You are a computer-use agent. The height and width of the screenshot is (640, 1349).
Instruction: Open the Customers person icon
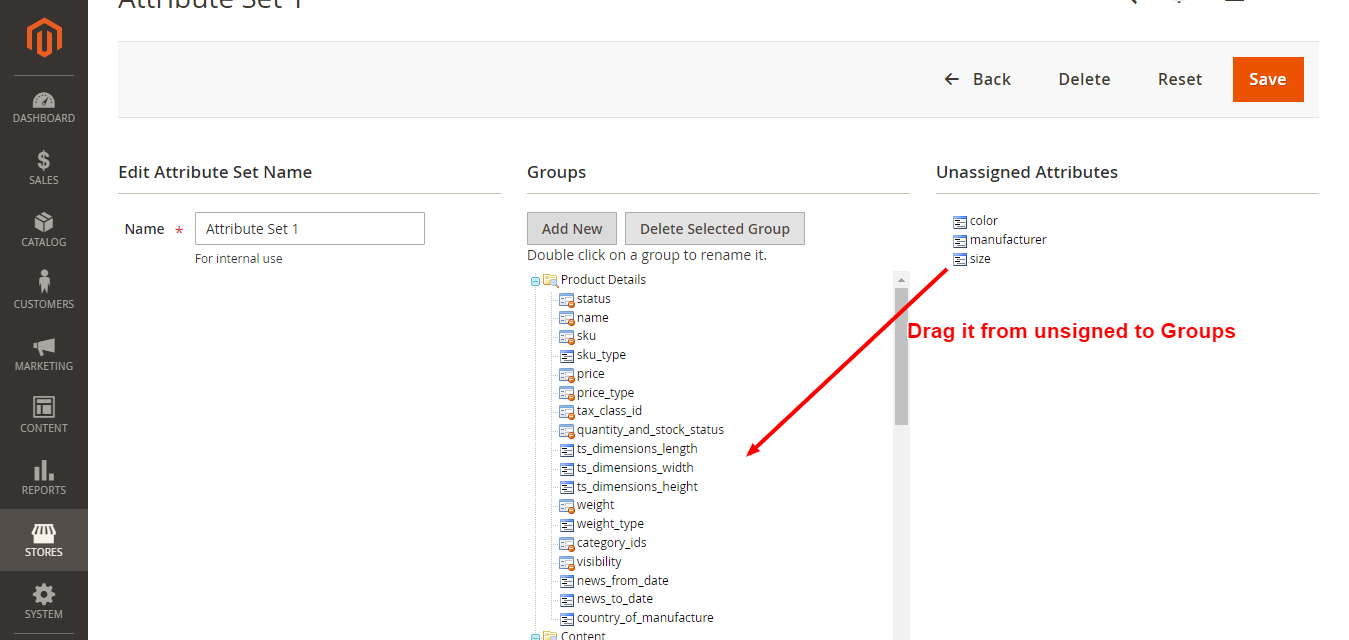(x=44, y=284)
